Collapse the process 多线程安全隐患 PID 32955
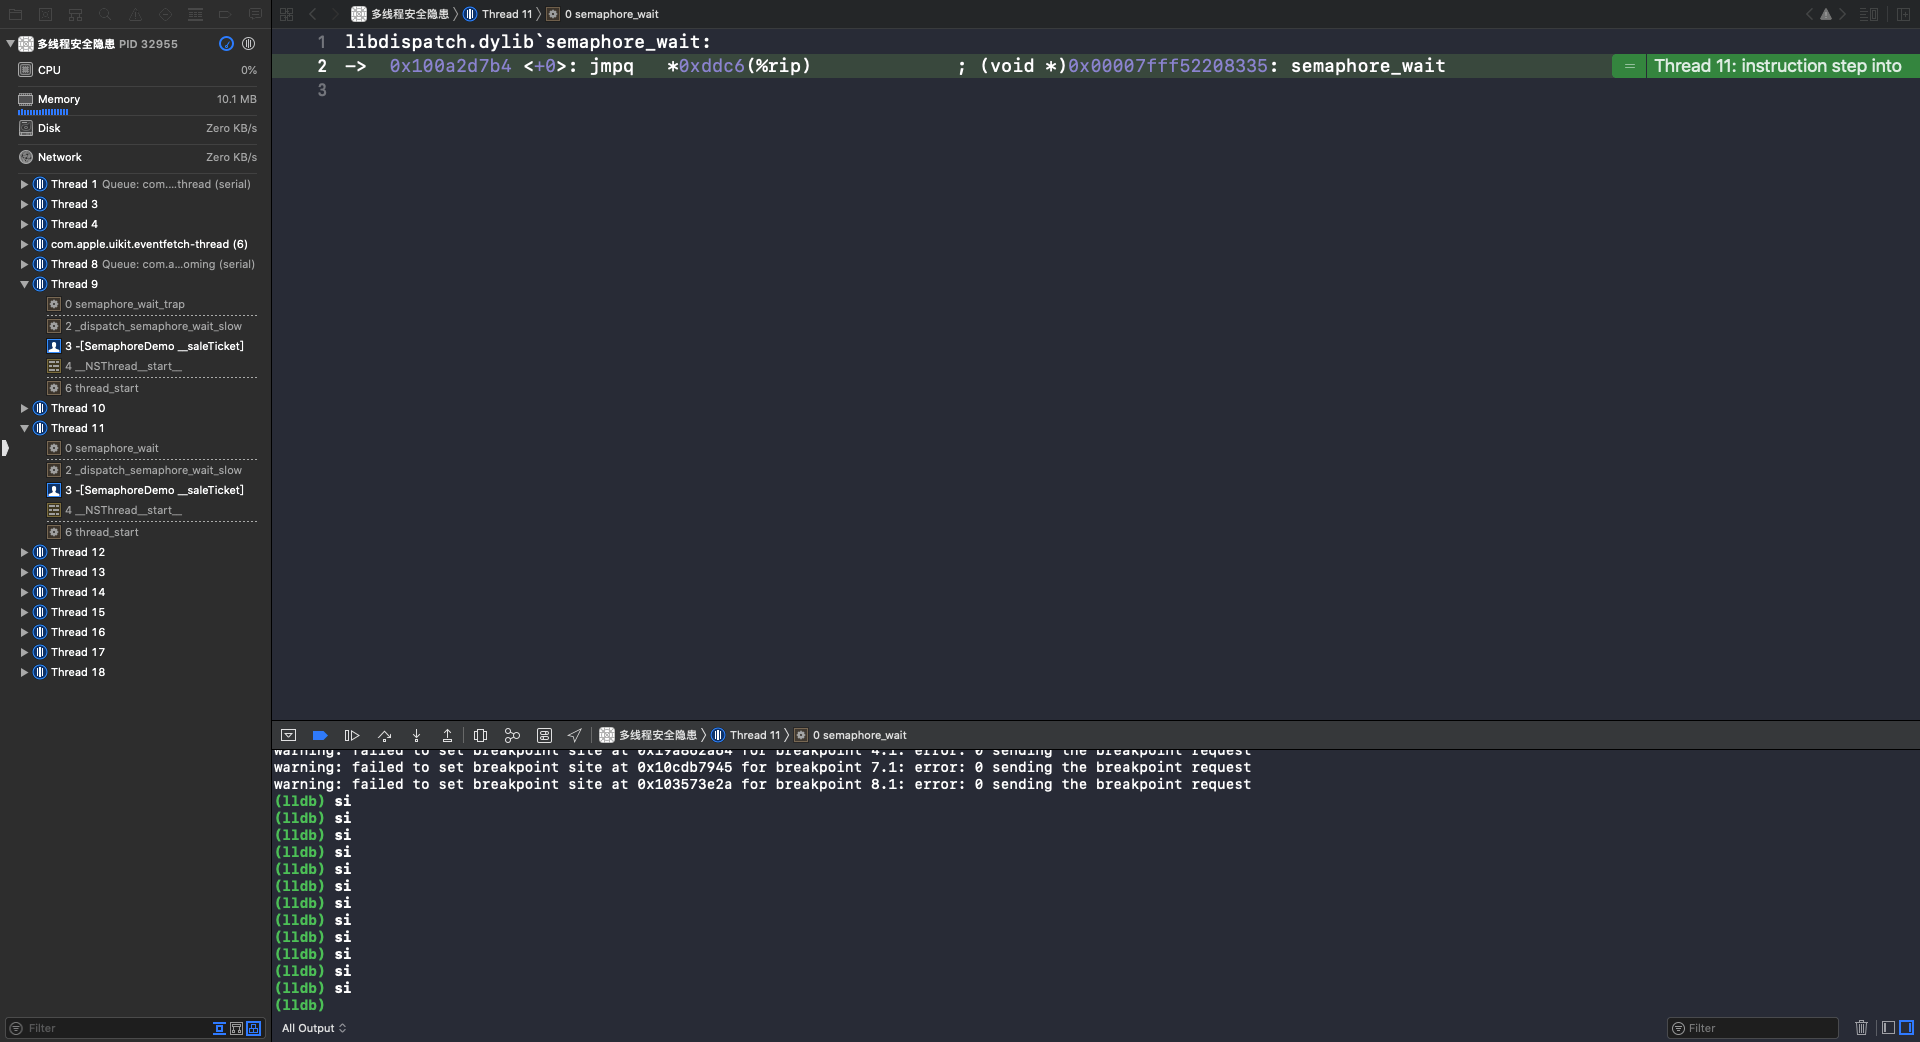 point(10,44)
